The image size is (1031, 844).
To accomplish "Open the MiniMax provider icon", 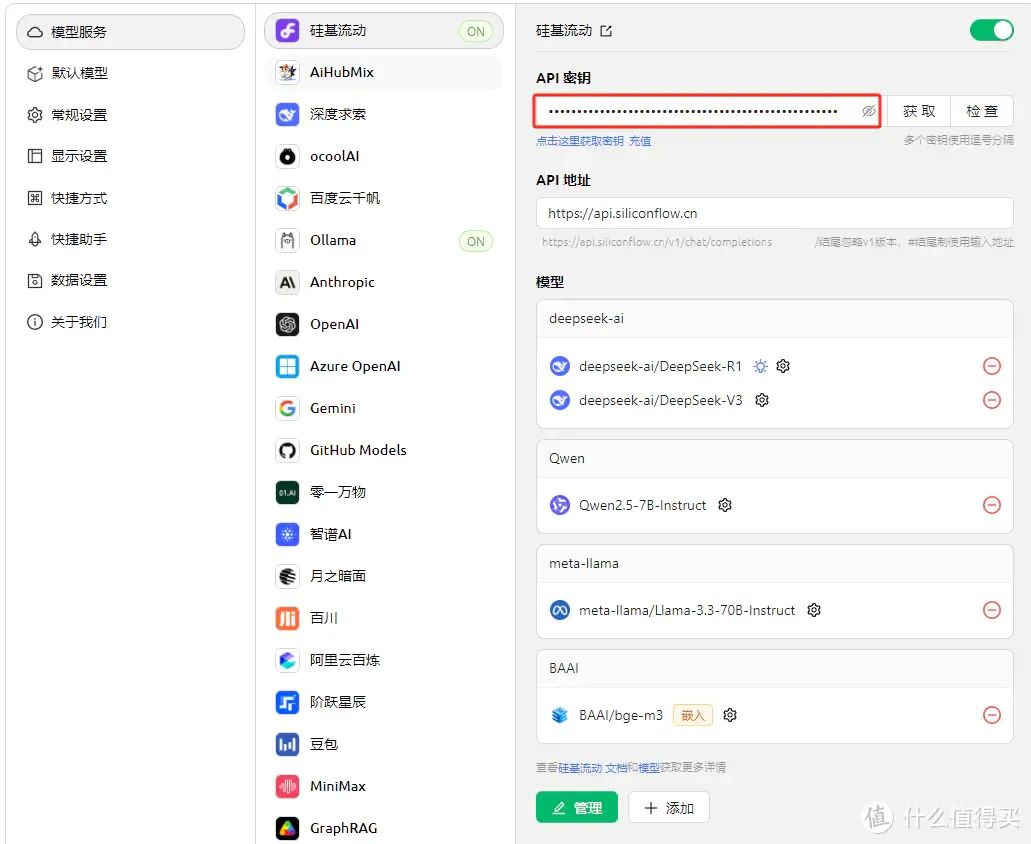I will 287,786.
